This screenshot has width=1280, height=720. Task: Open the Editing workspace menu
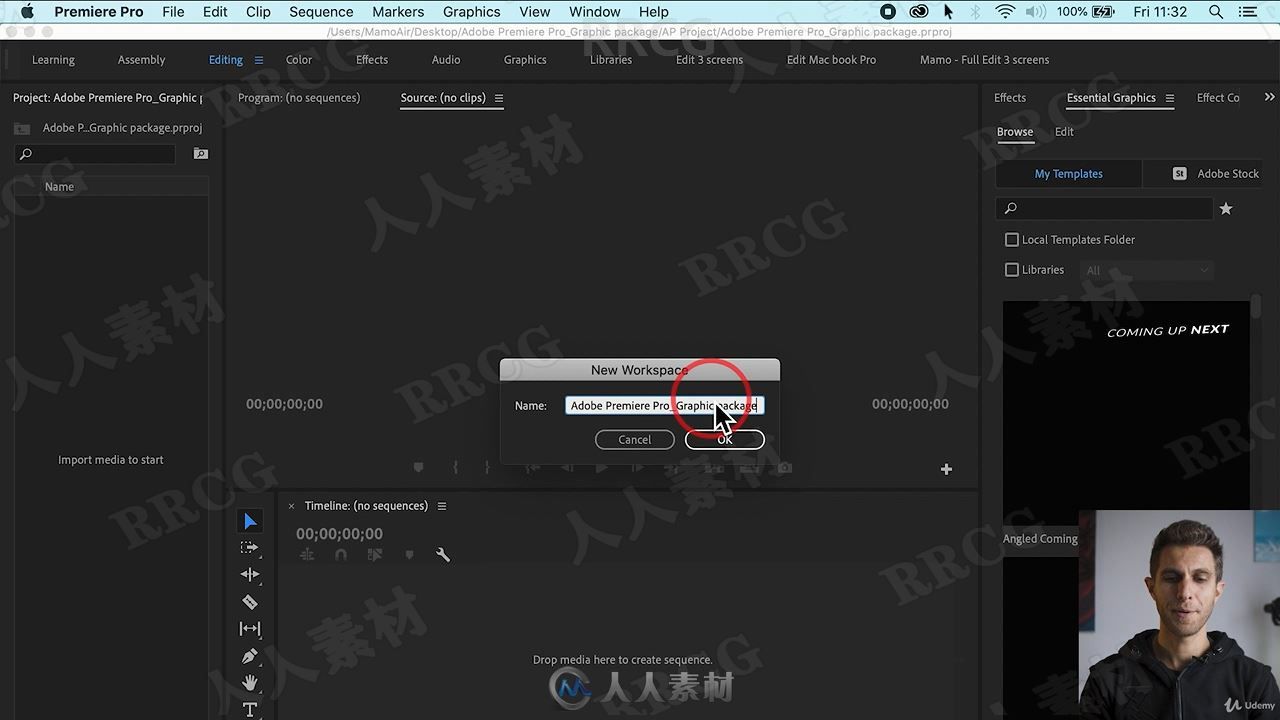tap(259, 60)
